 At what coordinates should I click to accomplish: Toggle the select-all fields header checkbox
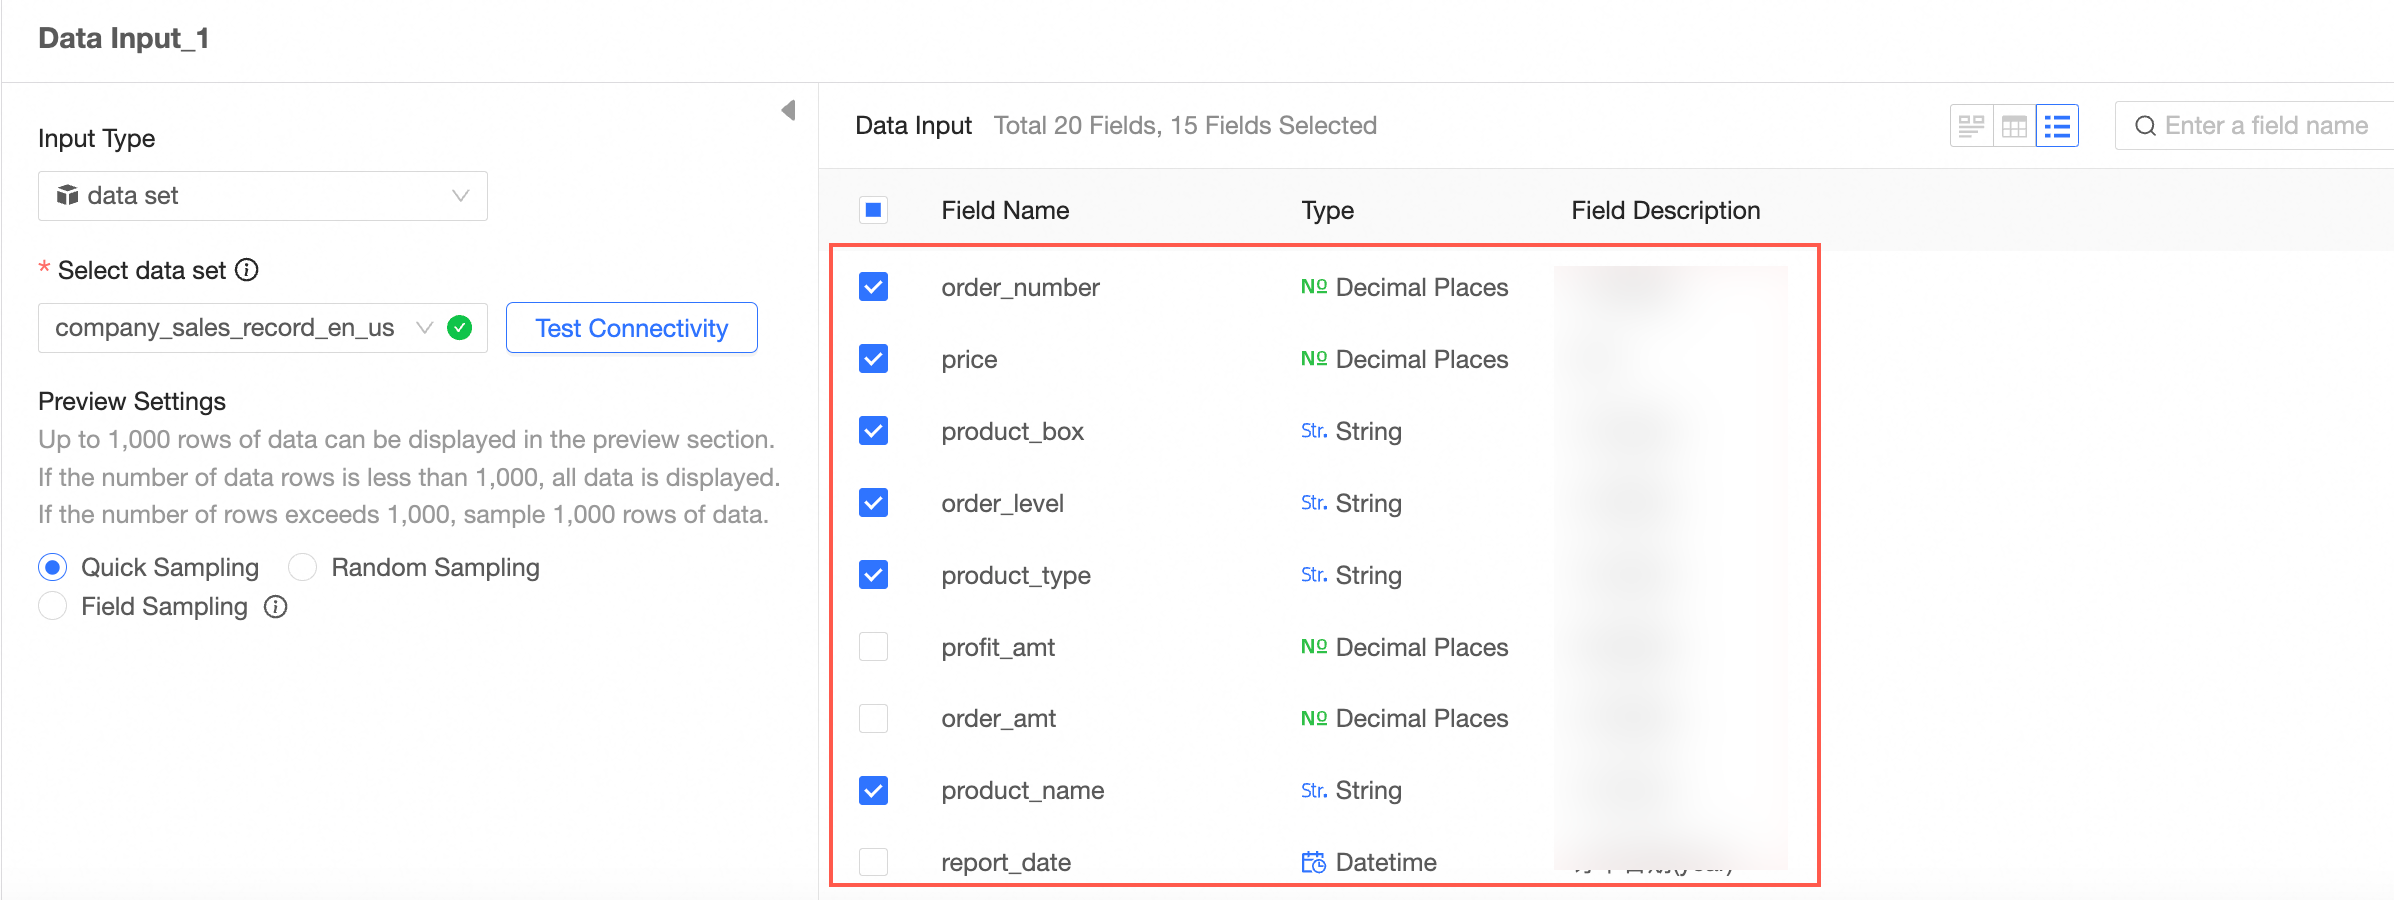pyautogui.click(x=873, y=210)
